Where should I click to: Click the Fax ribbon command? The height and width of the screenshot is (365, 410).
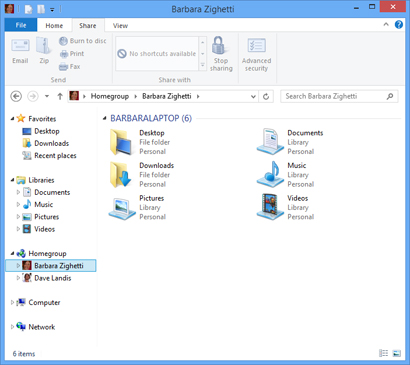70,67
